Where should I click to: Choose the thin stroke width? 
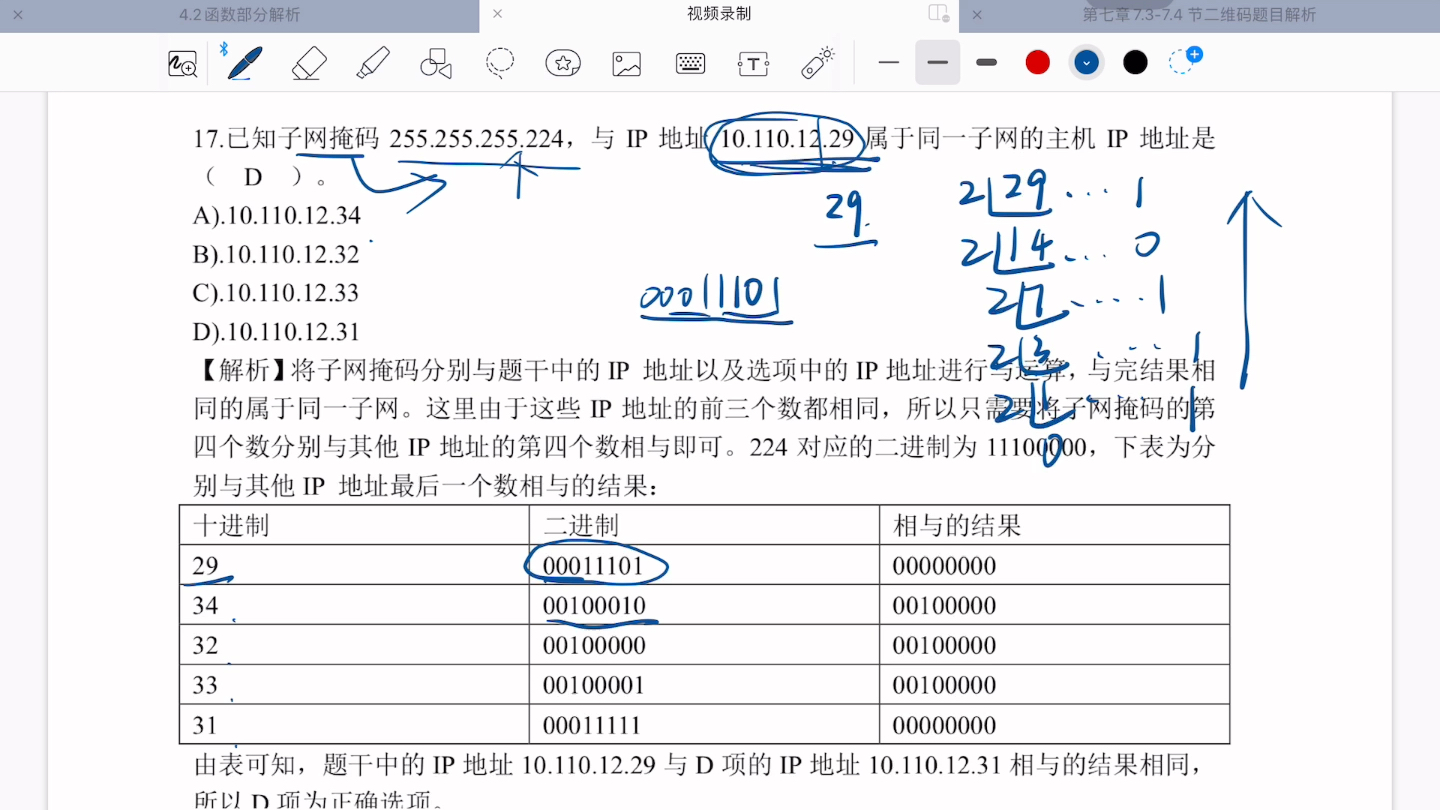(x=889, y=62)
